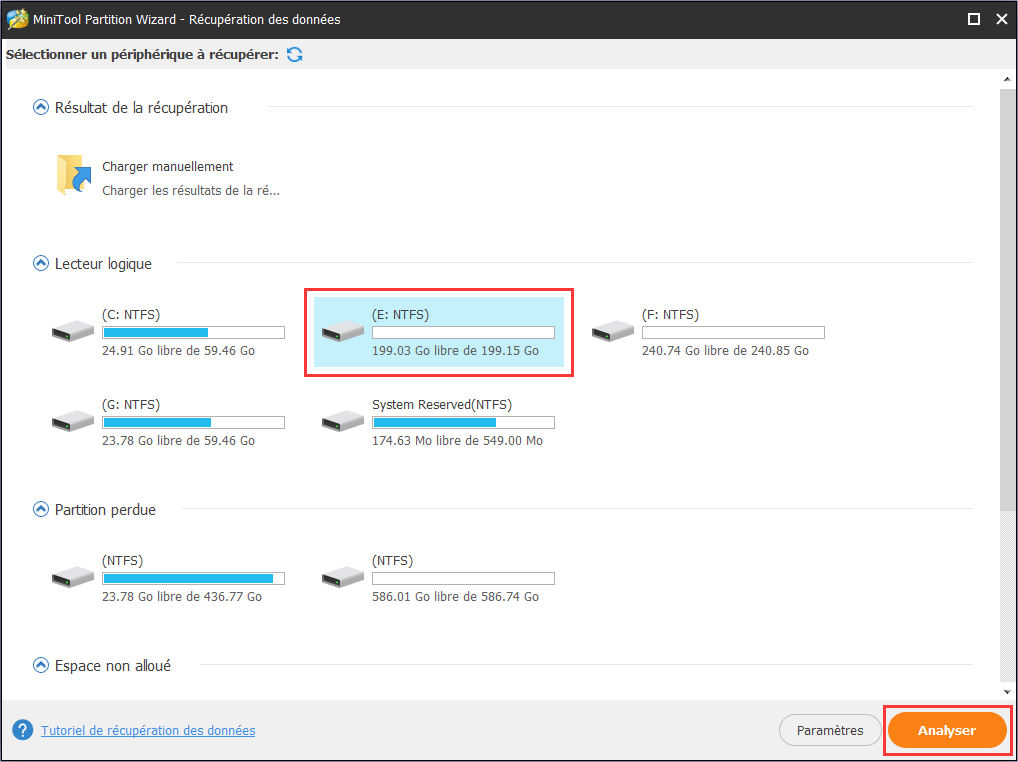Select the 586.74 Go lost partition icon
This screenshot has width=1018, height=762.
[343, 578]
